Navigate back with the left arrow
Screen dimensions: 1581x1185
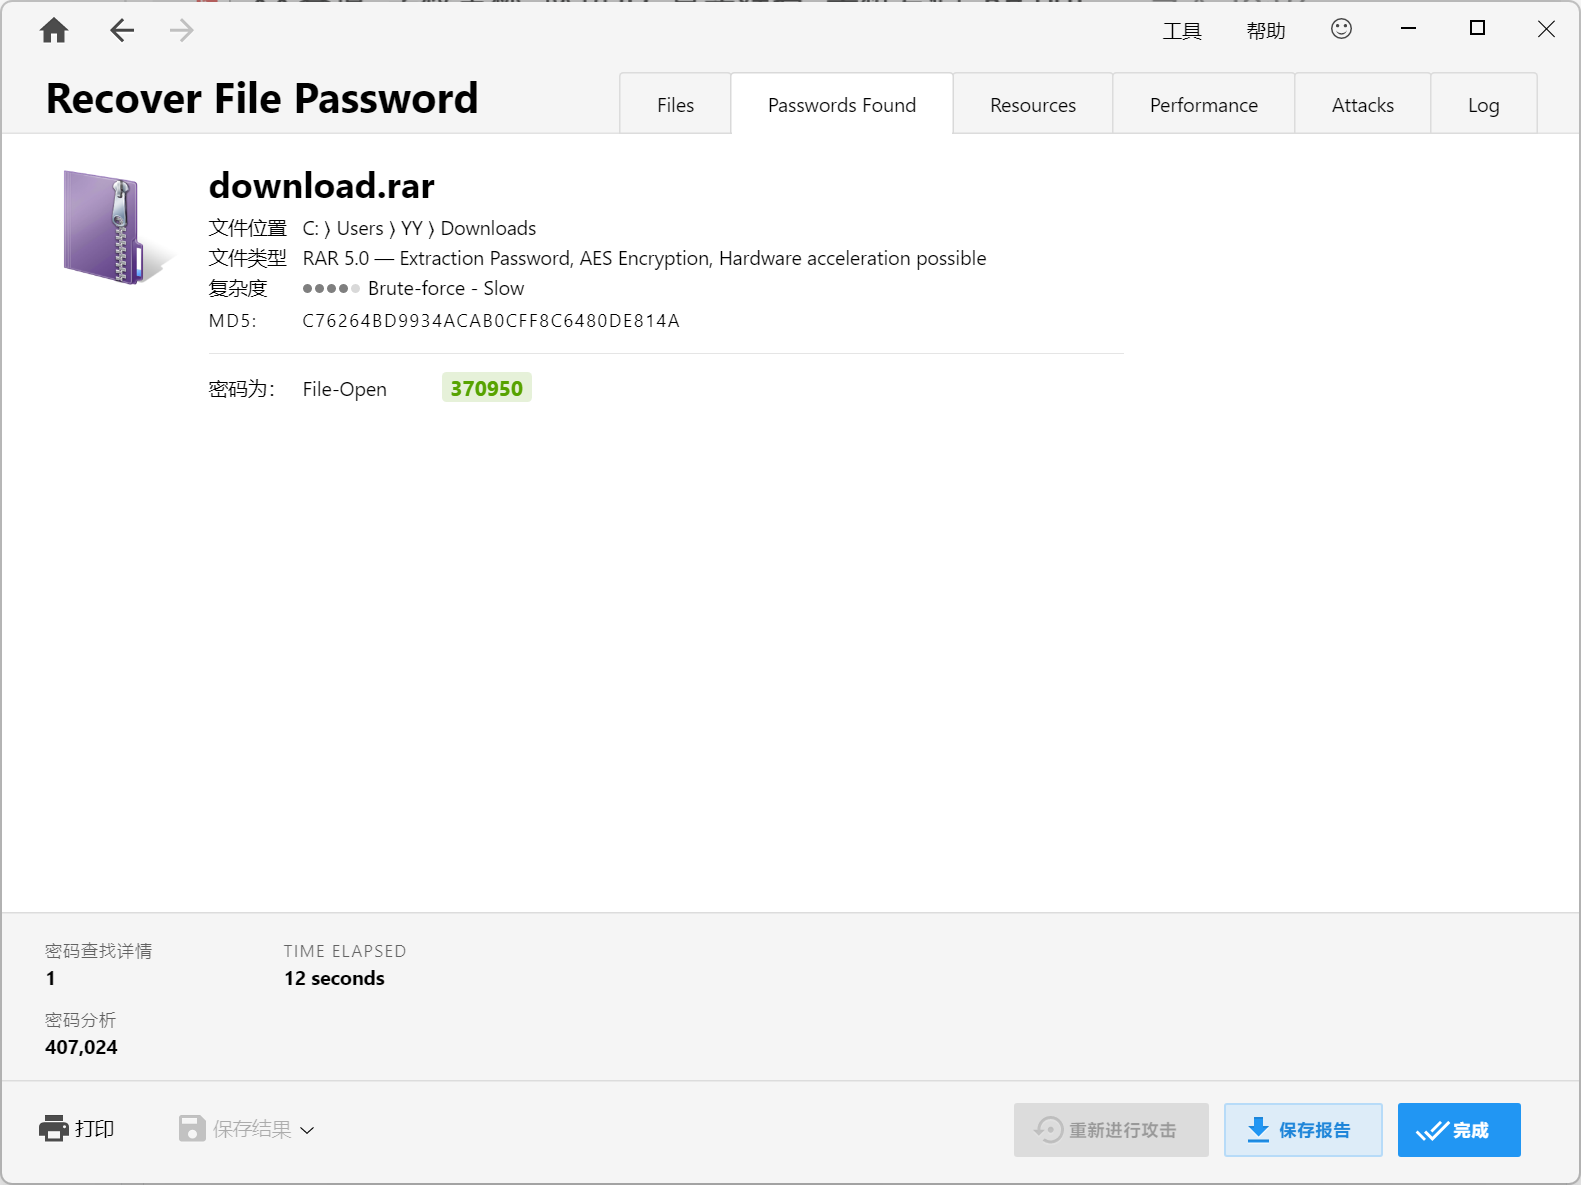click(x=122, y=30)
